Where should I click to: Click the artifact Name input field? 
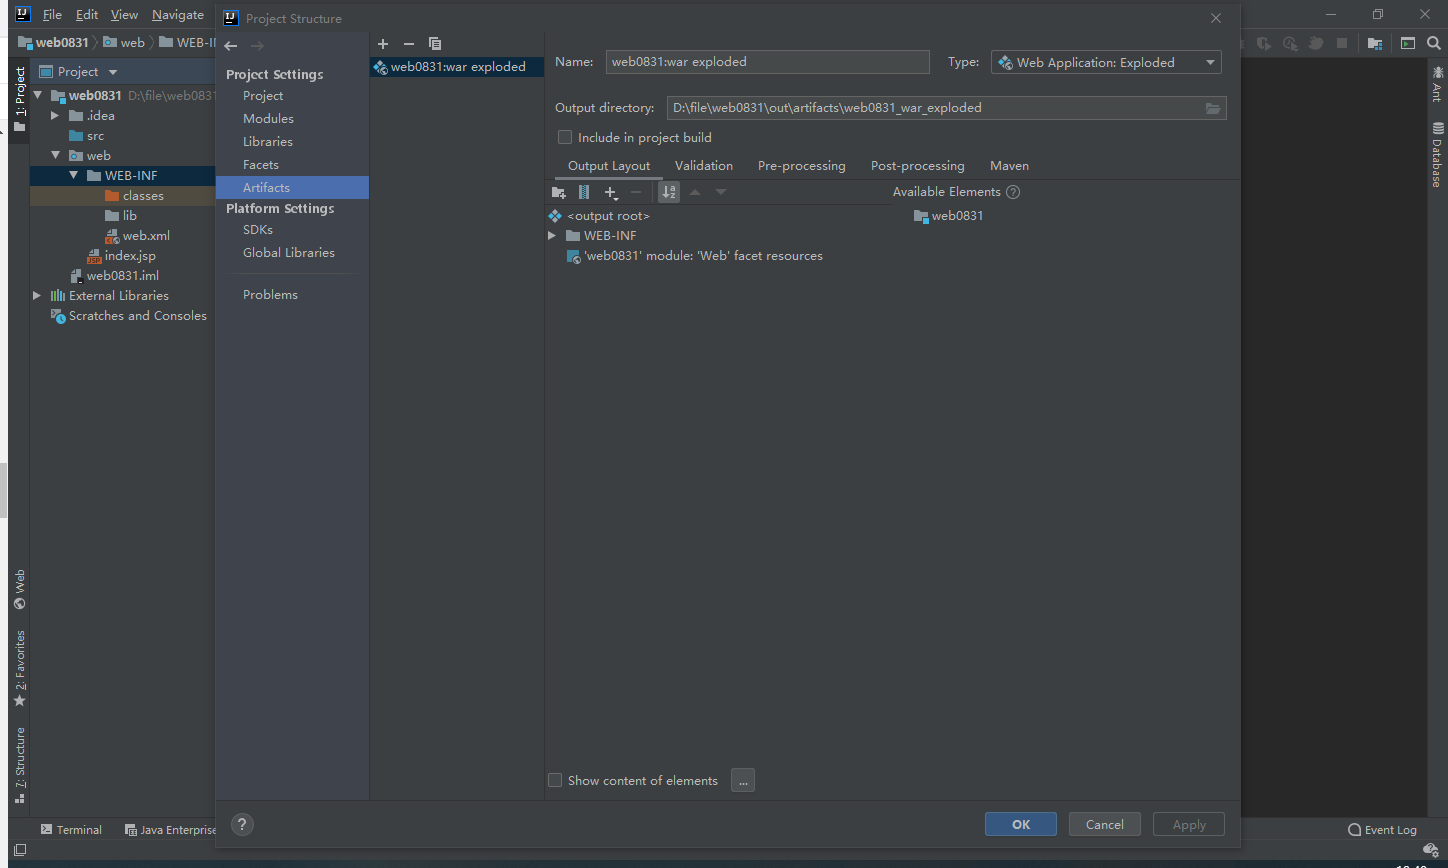(x=768, y=62)
